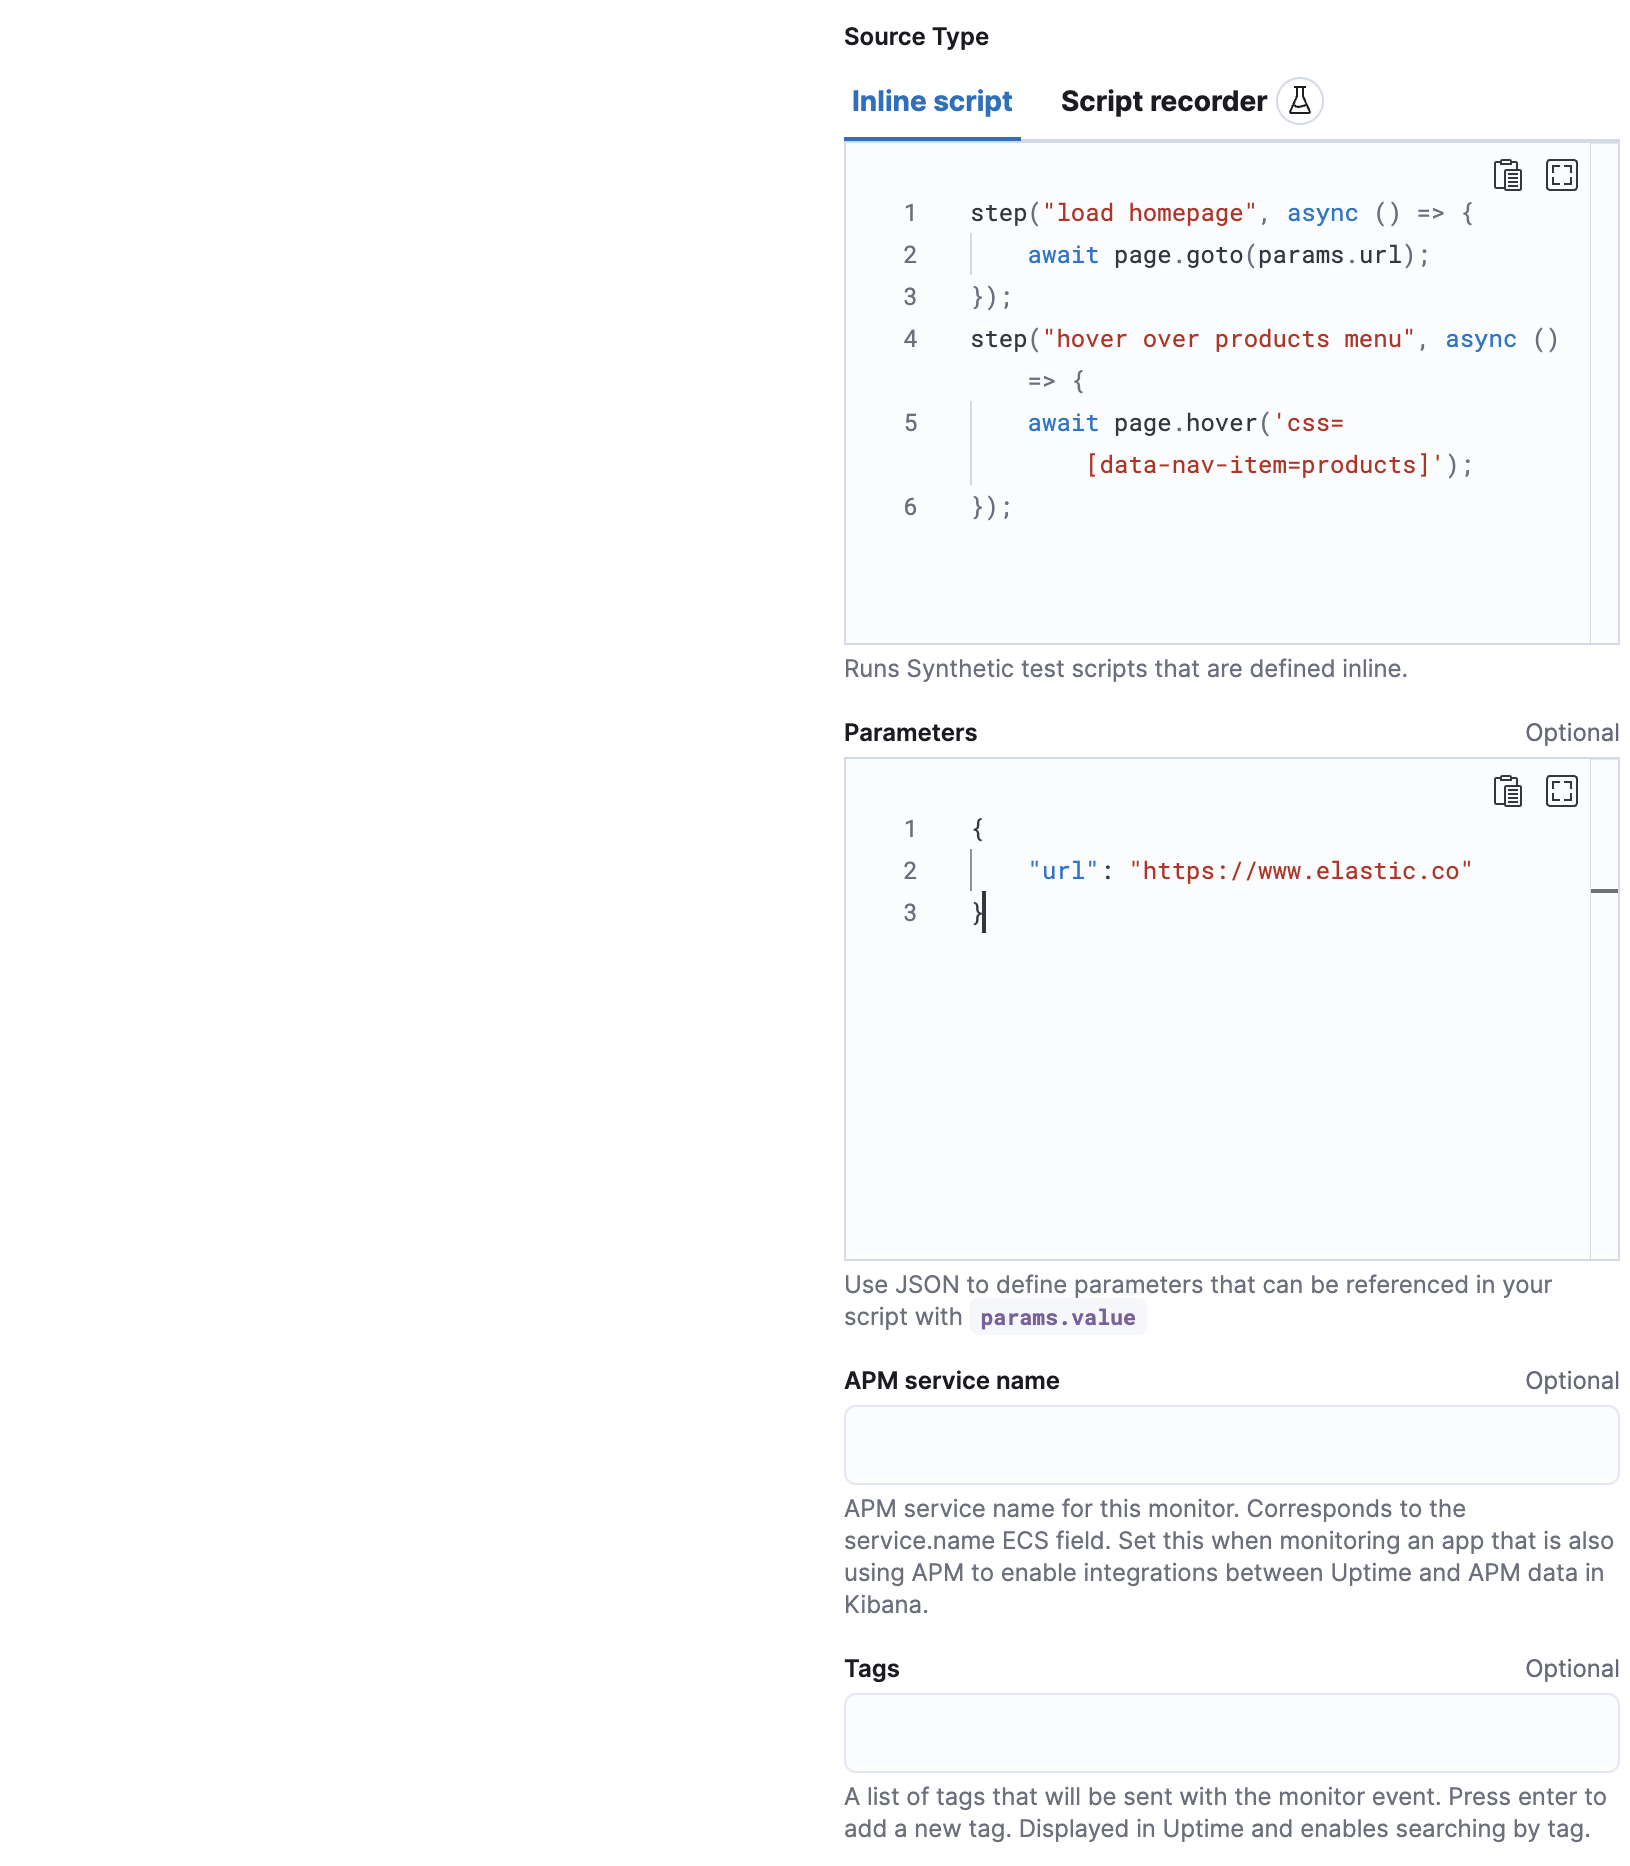Click the Tags input field

coord(1230,1732)
